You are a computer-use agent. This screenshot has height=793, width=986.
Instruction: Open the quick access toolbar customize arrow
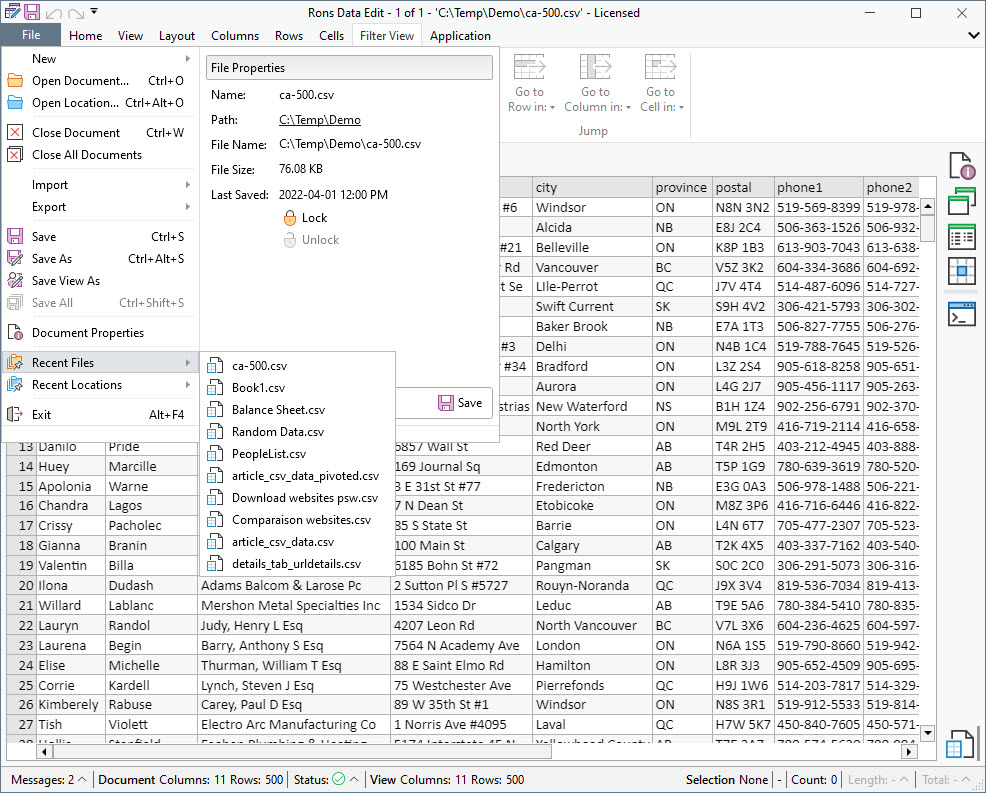tap(94, 12)
